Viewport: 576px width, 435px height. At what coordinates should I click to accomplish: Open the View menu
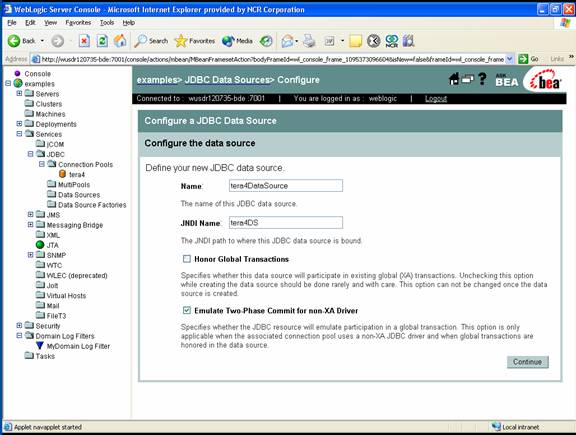tap(51, 22)
